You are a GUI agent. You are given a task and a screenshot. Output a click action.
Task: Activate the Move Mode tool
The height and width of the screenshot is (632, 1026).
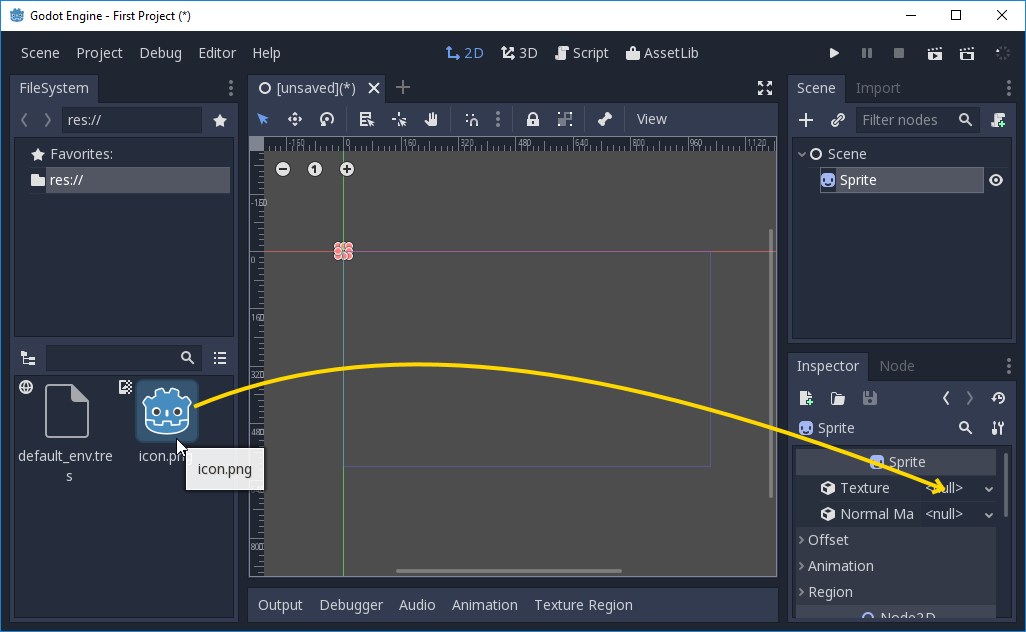(x=295, y=119)
